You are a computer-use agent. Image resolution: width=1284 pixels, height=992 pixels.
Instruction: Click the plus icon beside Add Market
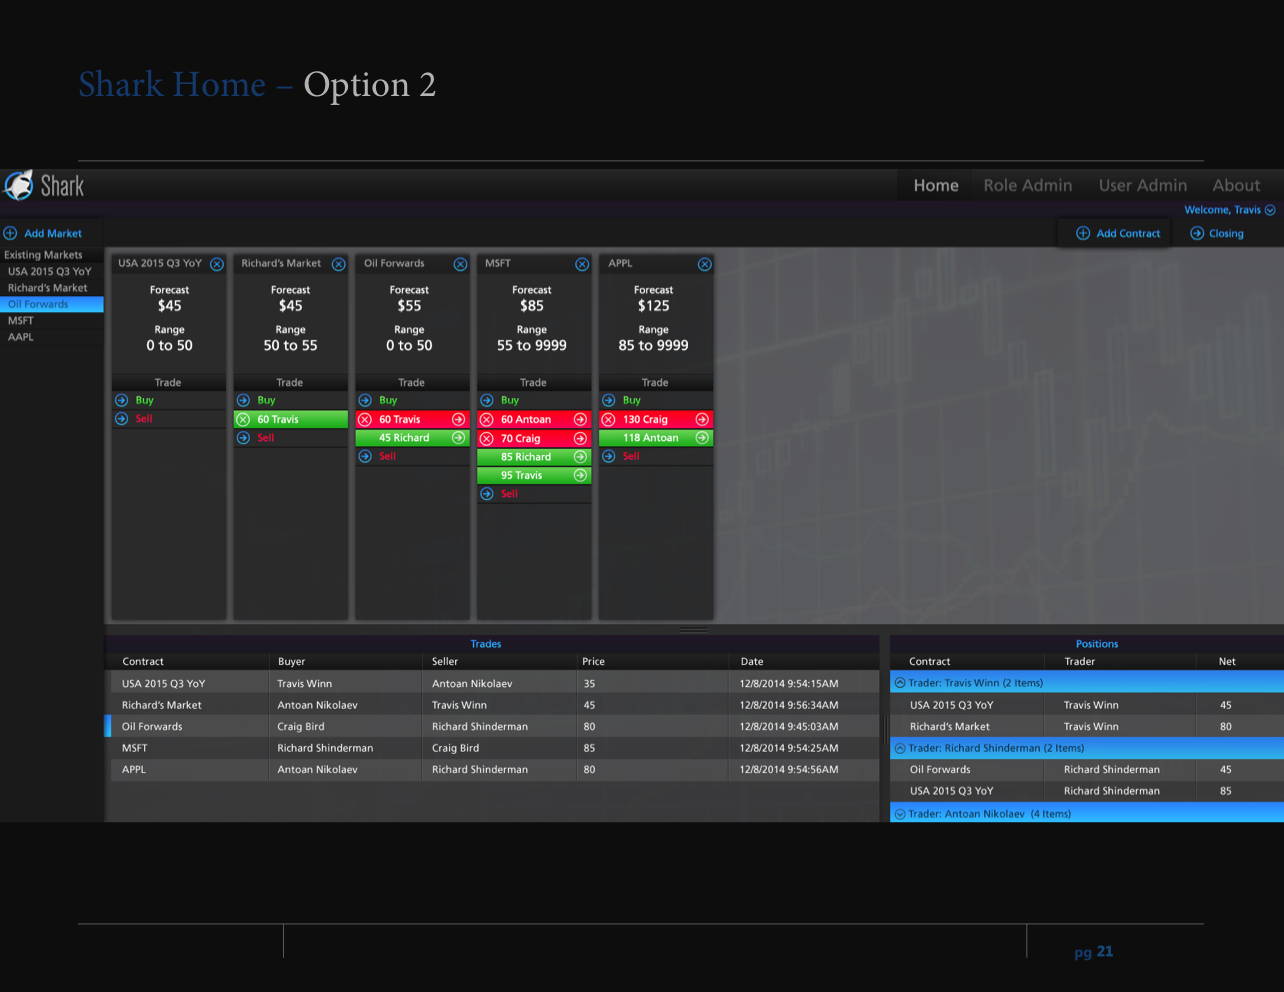point(11,233)
